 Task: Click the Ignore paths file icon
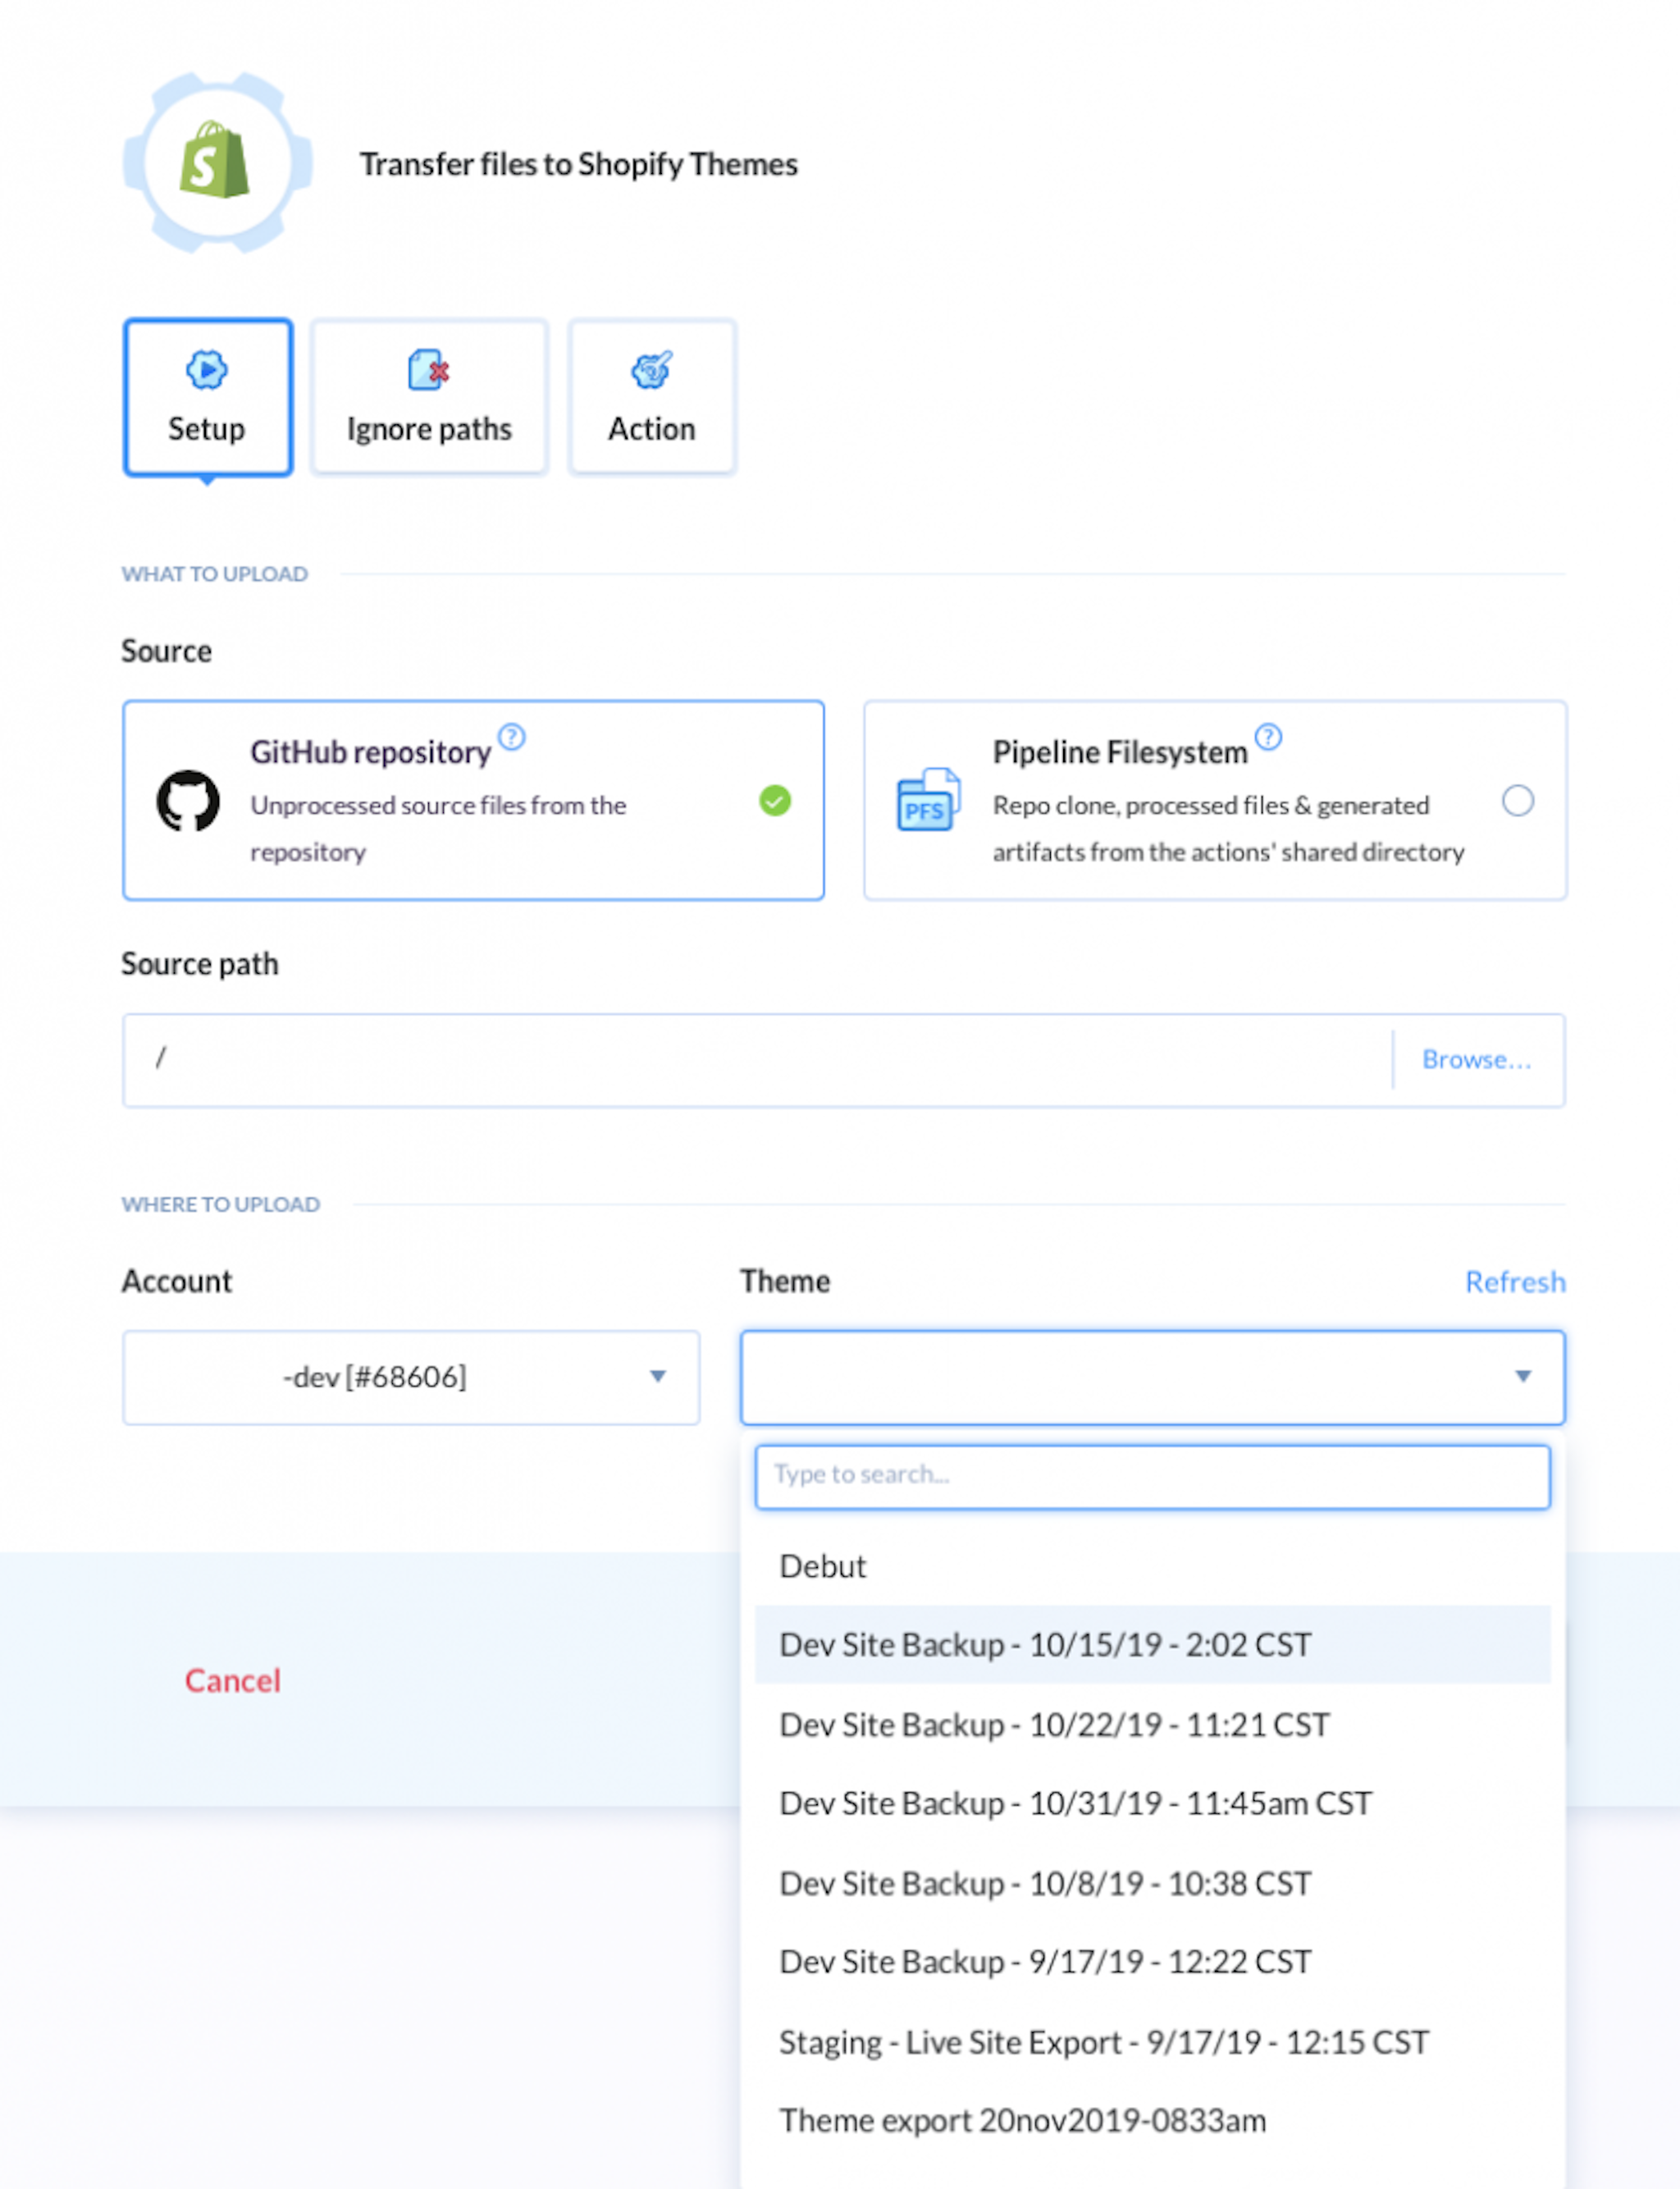point(429,370)
